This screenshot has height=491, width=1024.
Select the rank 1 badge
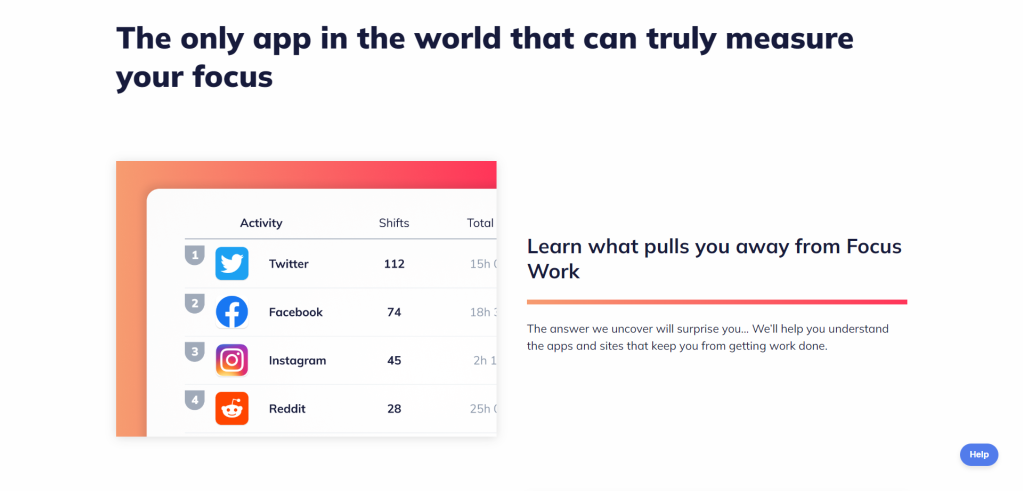[195, 255]
